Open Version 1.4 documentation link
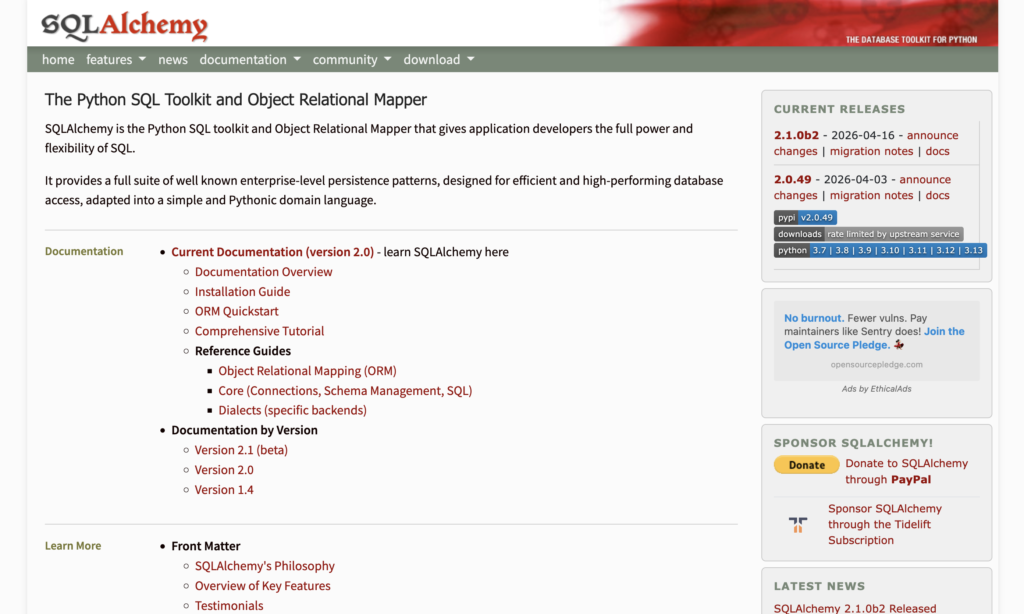 224,490
